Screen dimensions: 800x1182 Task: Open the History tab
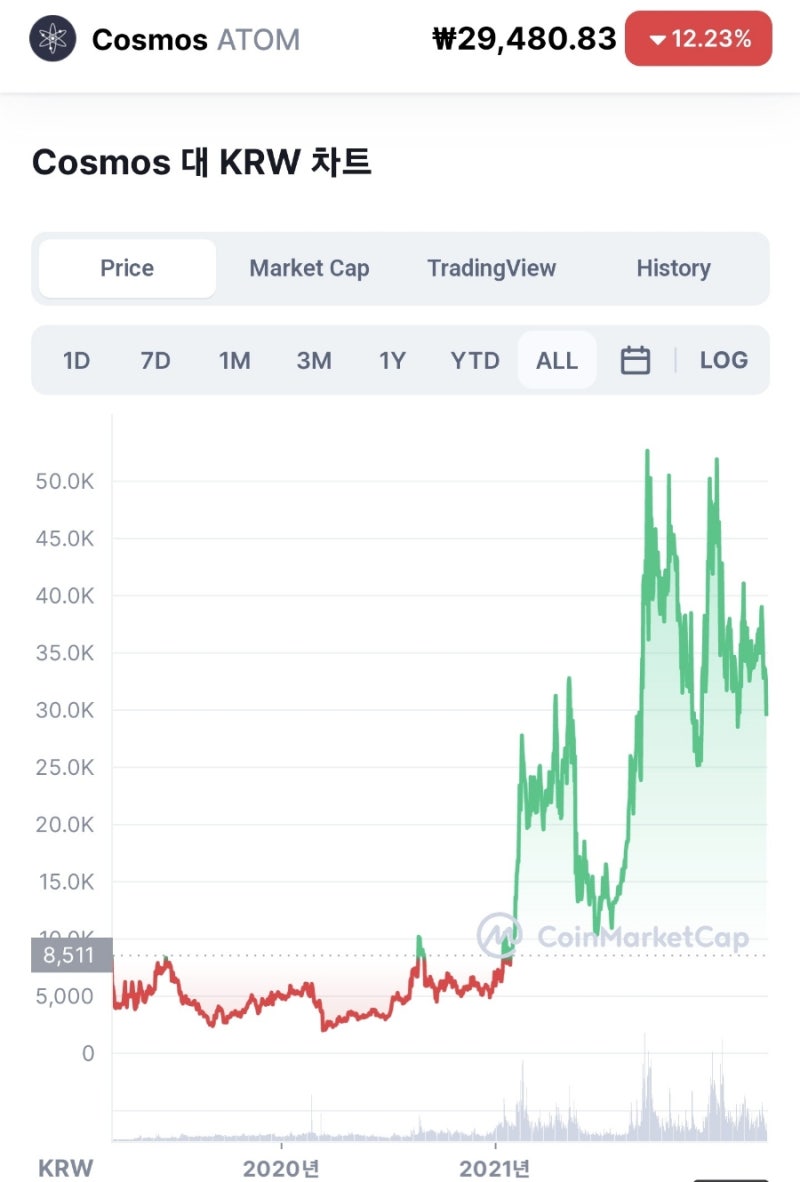[x=673, y=268]
